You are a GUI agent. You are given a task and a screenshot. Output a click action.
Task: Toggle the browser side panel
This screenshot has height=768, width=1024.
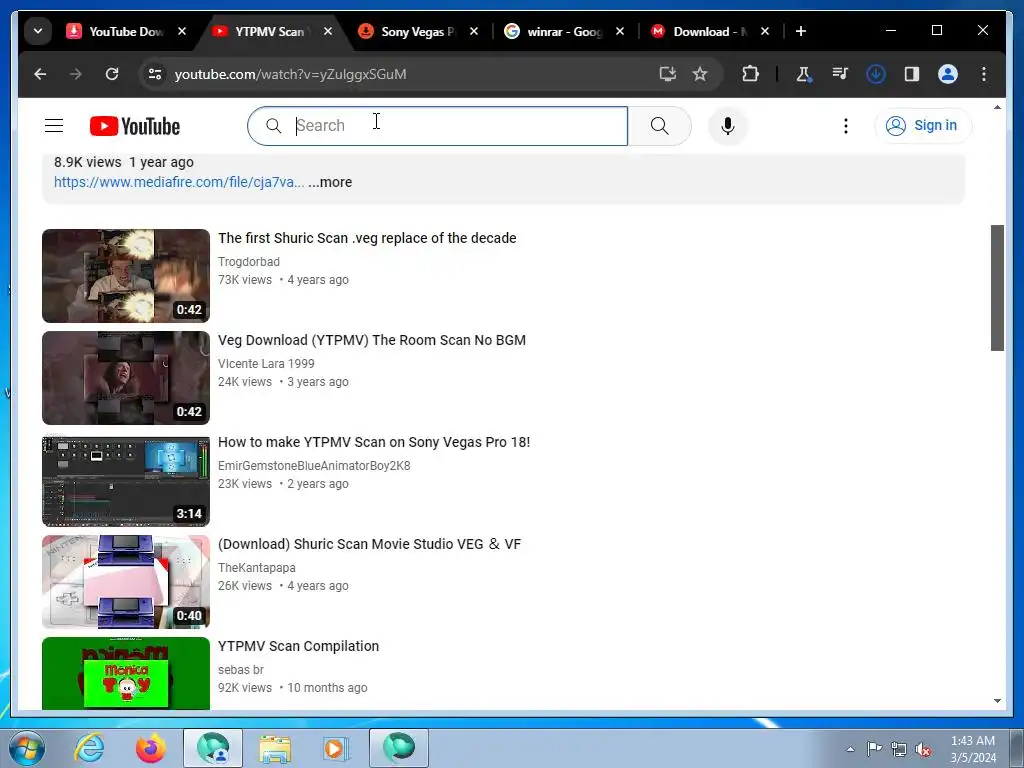(x=912, y=74)
